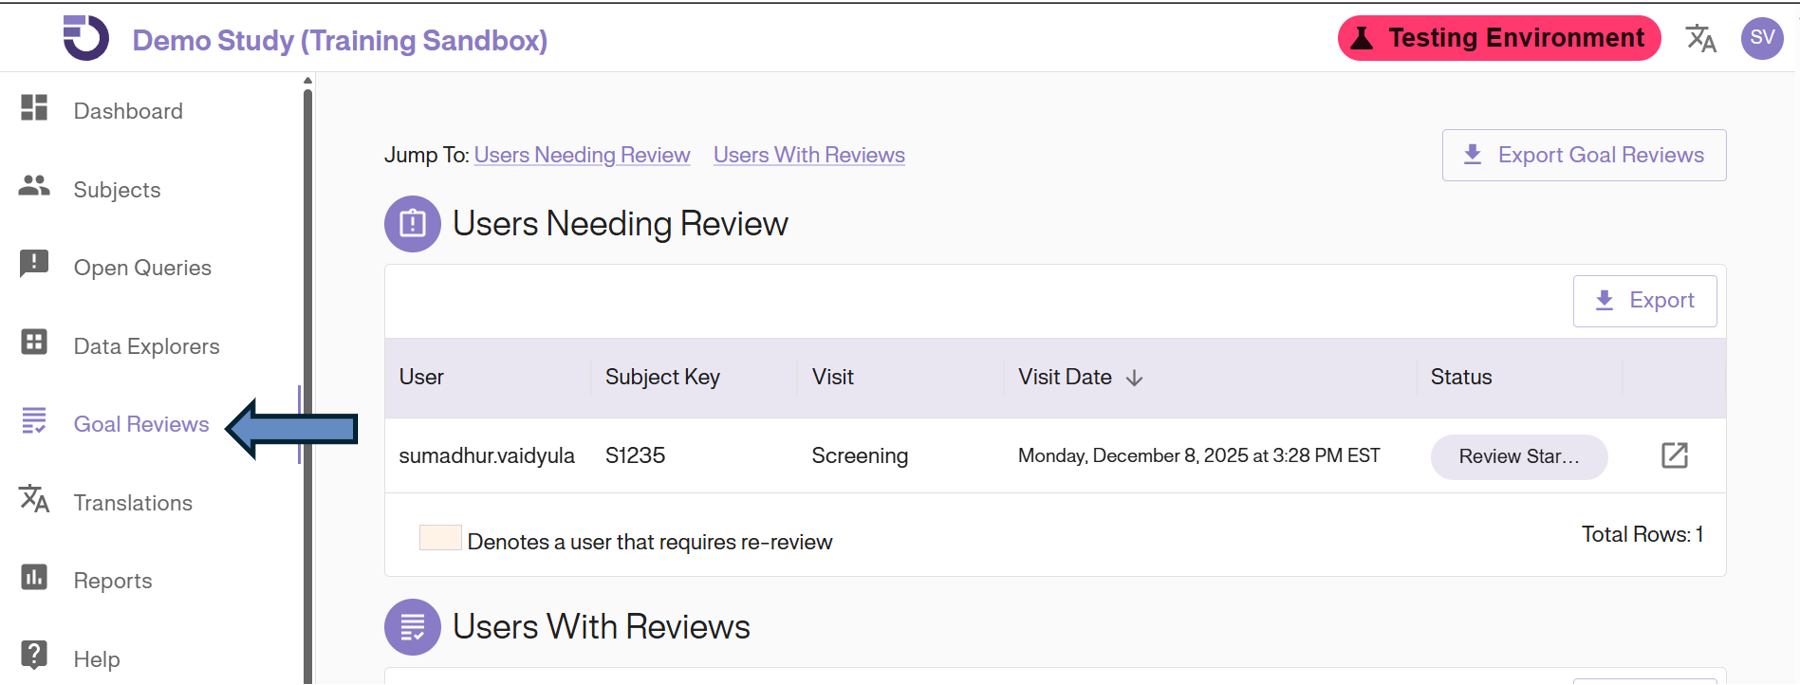Click Export button in Users Needing Review
Image resolution: width=1803 pixels, height=685 pixels.
(1645, 301)
